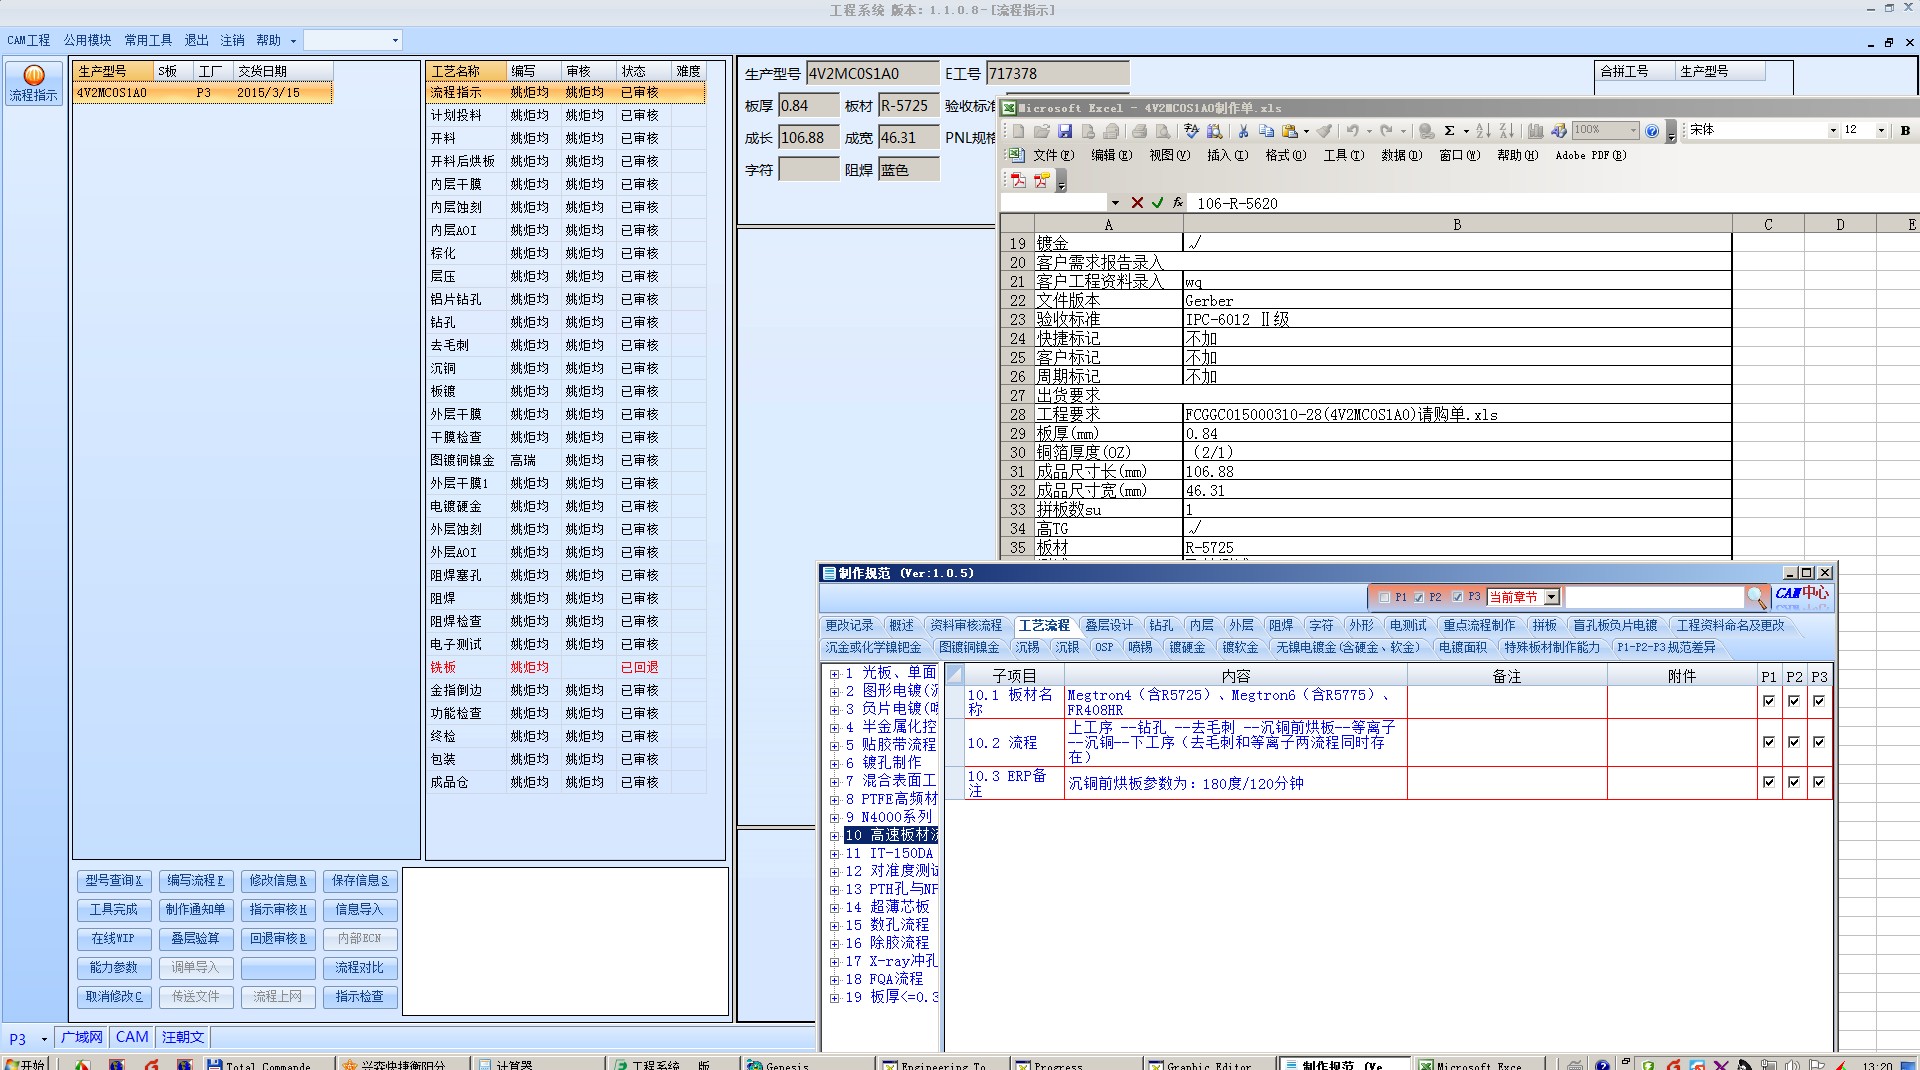Click the first Adobe PDF convert icon
Viewport: 1920px width, 1070px height.
[1018, 180]
